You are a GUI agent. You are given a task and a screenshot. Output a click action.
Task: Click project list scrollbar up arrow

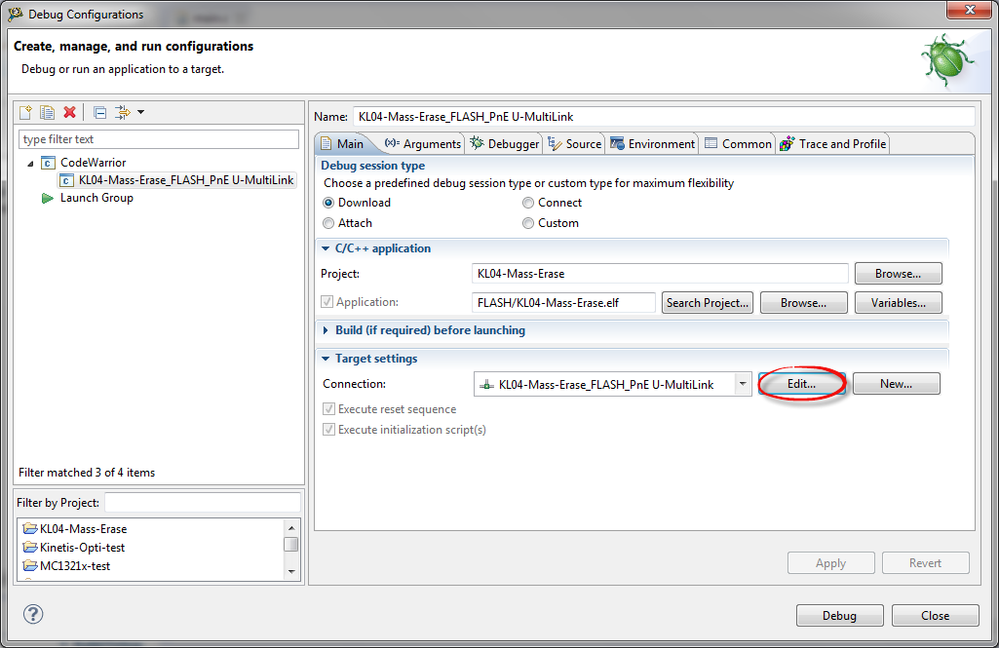click(x=291, y=528)
